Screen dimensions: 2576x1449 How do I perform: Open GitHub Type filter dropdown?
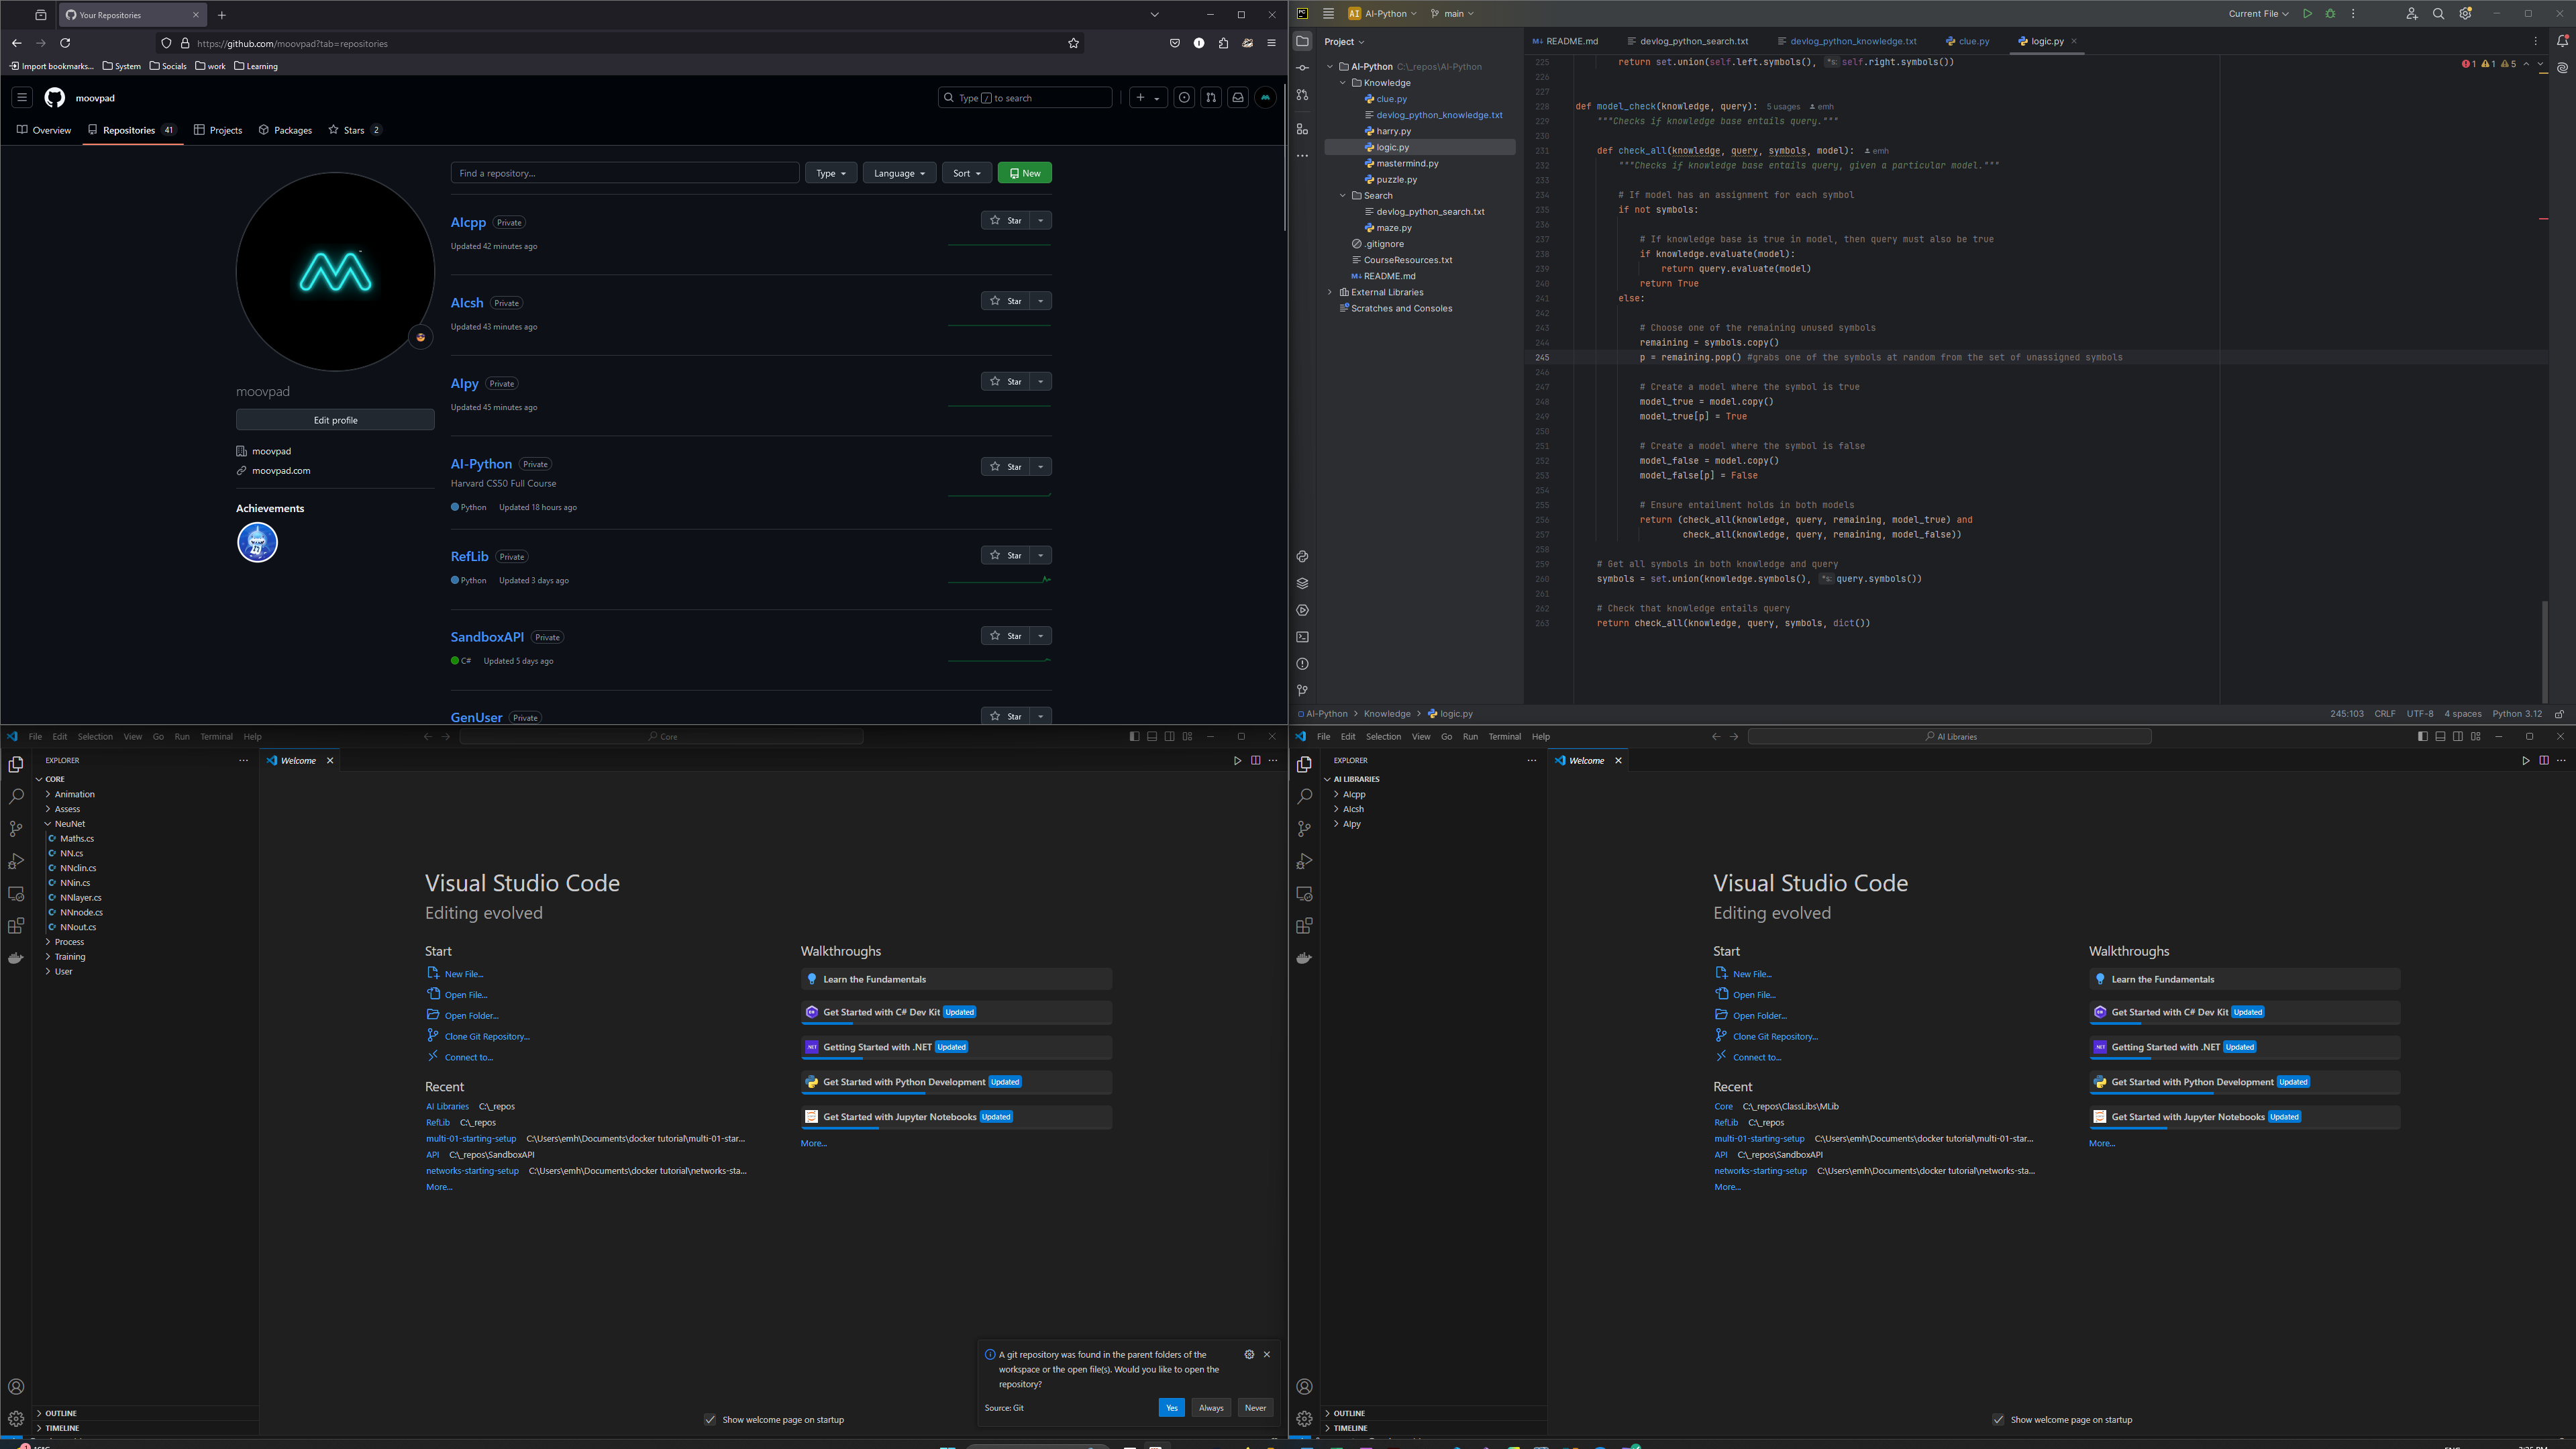[x=831, y=173]
